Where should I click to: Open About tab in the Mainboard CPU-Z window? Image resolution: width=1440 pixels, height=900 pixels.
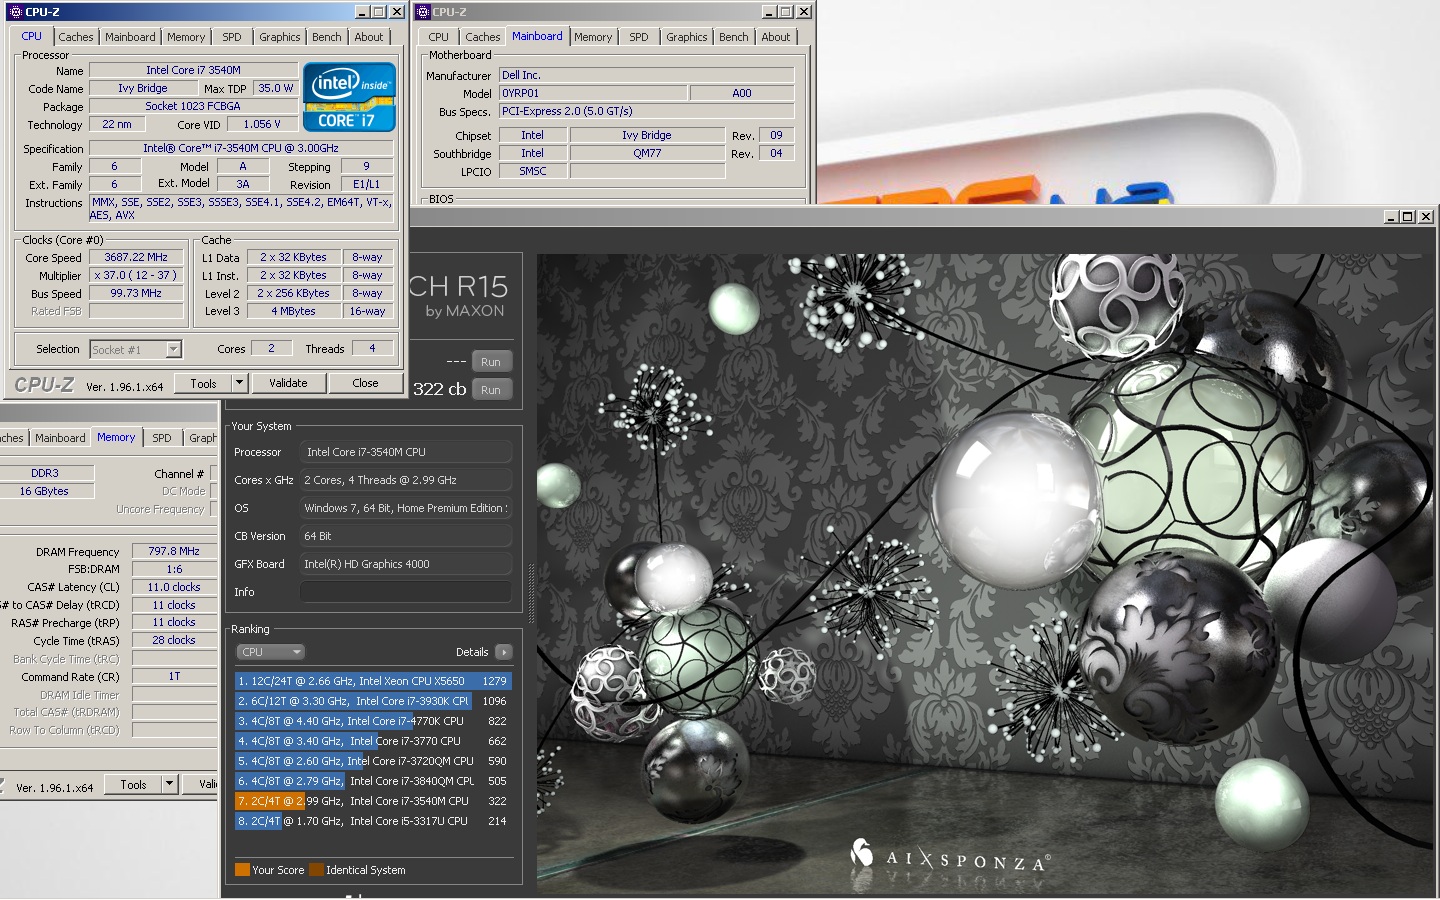[776, 37]
